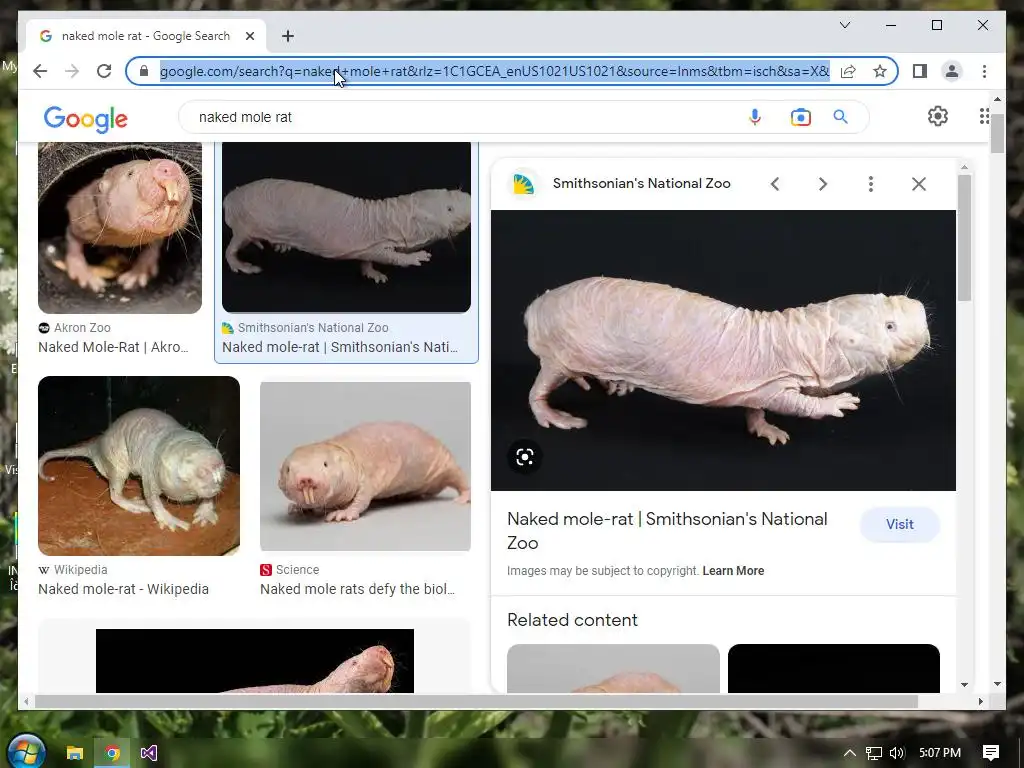Show hidden system tray icons

(x=849, y=753)
